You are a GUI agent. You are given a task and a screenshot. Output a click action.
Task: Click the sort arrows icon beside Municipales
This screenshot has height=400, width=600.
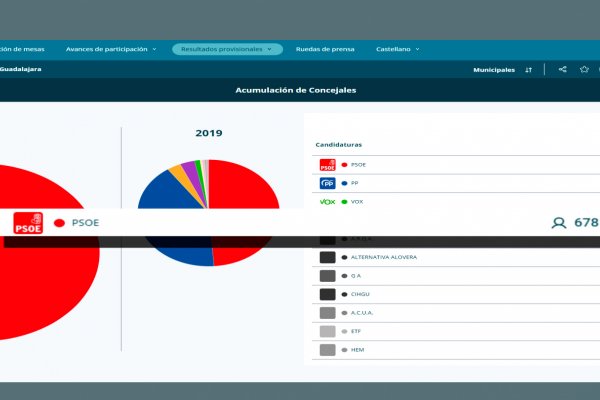coord(529,70)
